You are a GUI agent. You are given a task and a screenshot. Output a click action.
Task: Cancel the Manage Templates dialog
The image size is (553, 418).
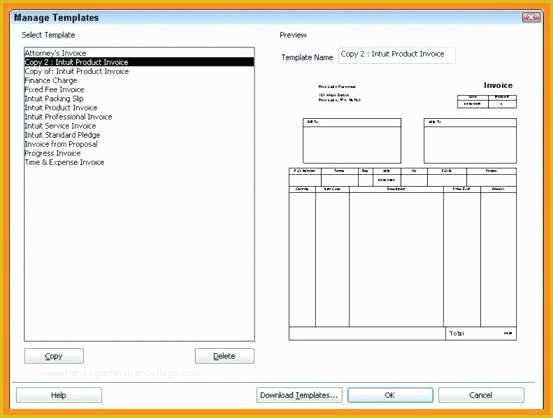pyautogui.click(x=481, y=395)
